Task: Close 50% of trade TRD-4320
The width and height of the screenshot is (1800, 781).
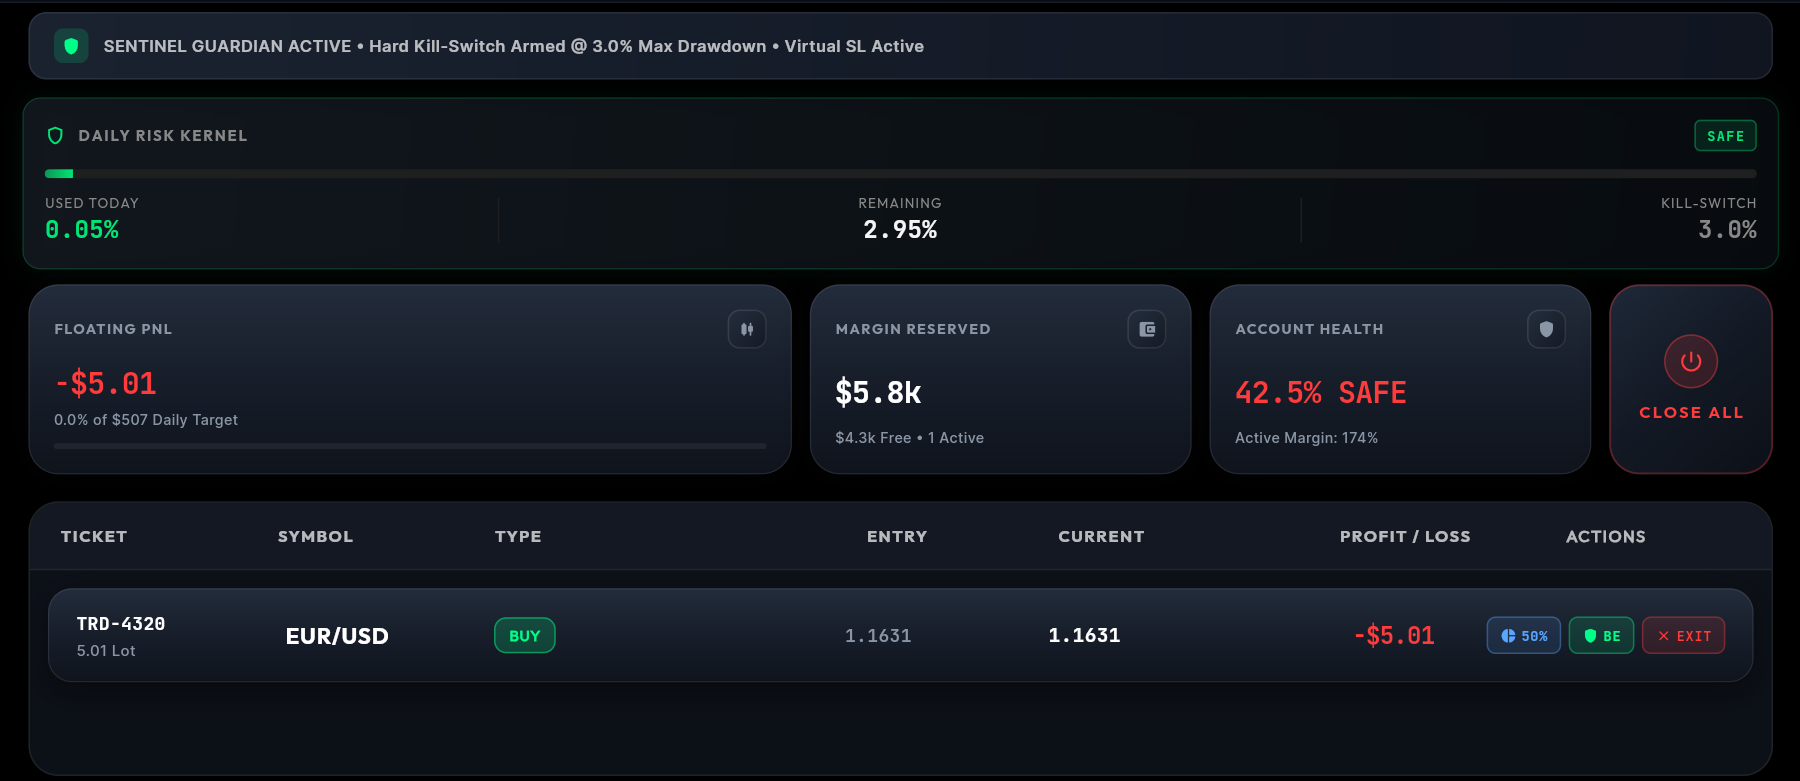Action: (1524, 636)
